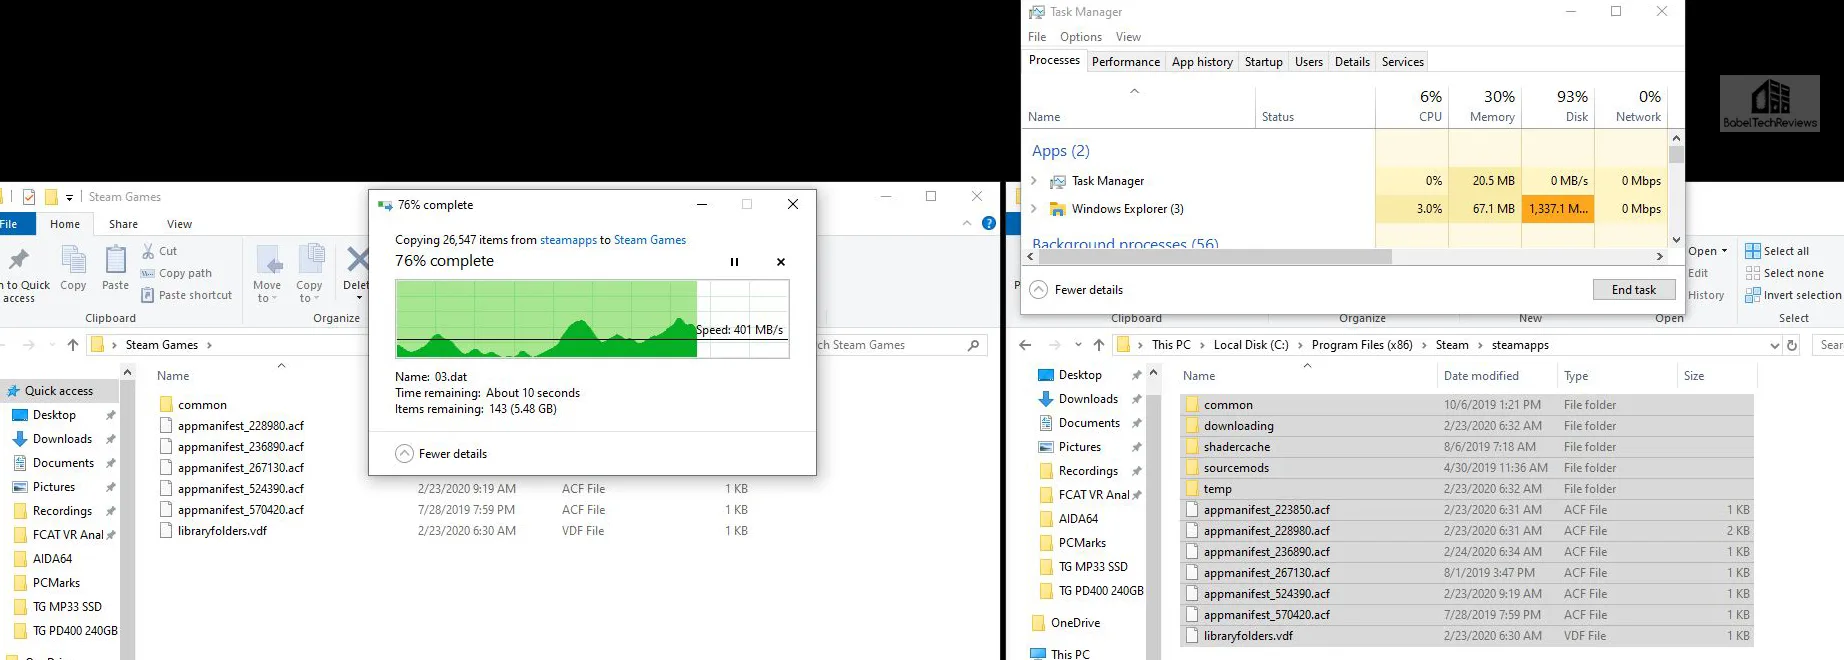Sort steamapps files by Date modified
The width and height of the screenshot is (1844, 660).
point(1481,376)
